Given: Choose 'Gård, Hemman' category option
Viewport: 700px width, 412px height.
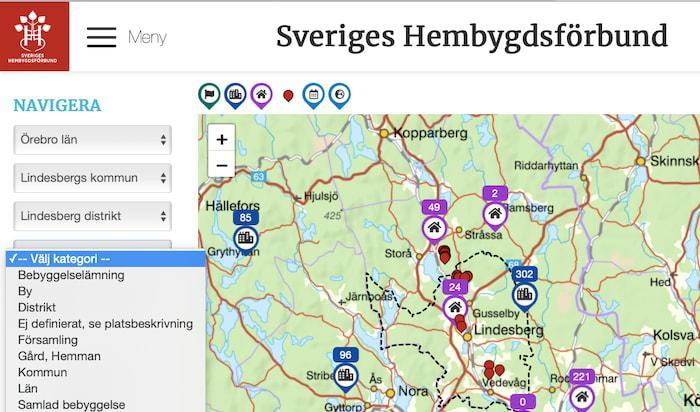Looking at the screenshot, I should pyautogui.click(x=106, y=356).
